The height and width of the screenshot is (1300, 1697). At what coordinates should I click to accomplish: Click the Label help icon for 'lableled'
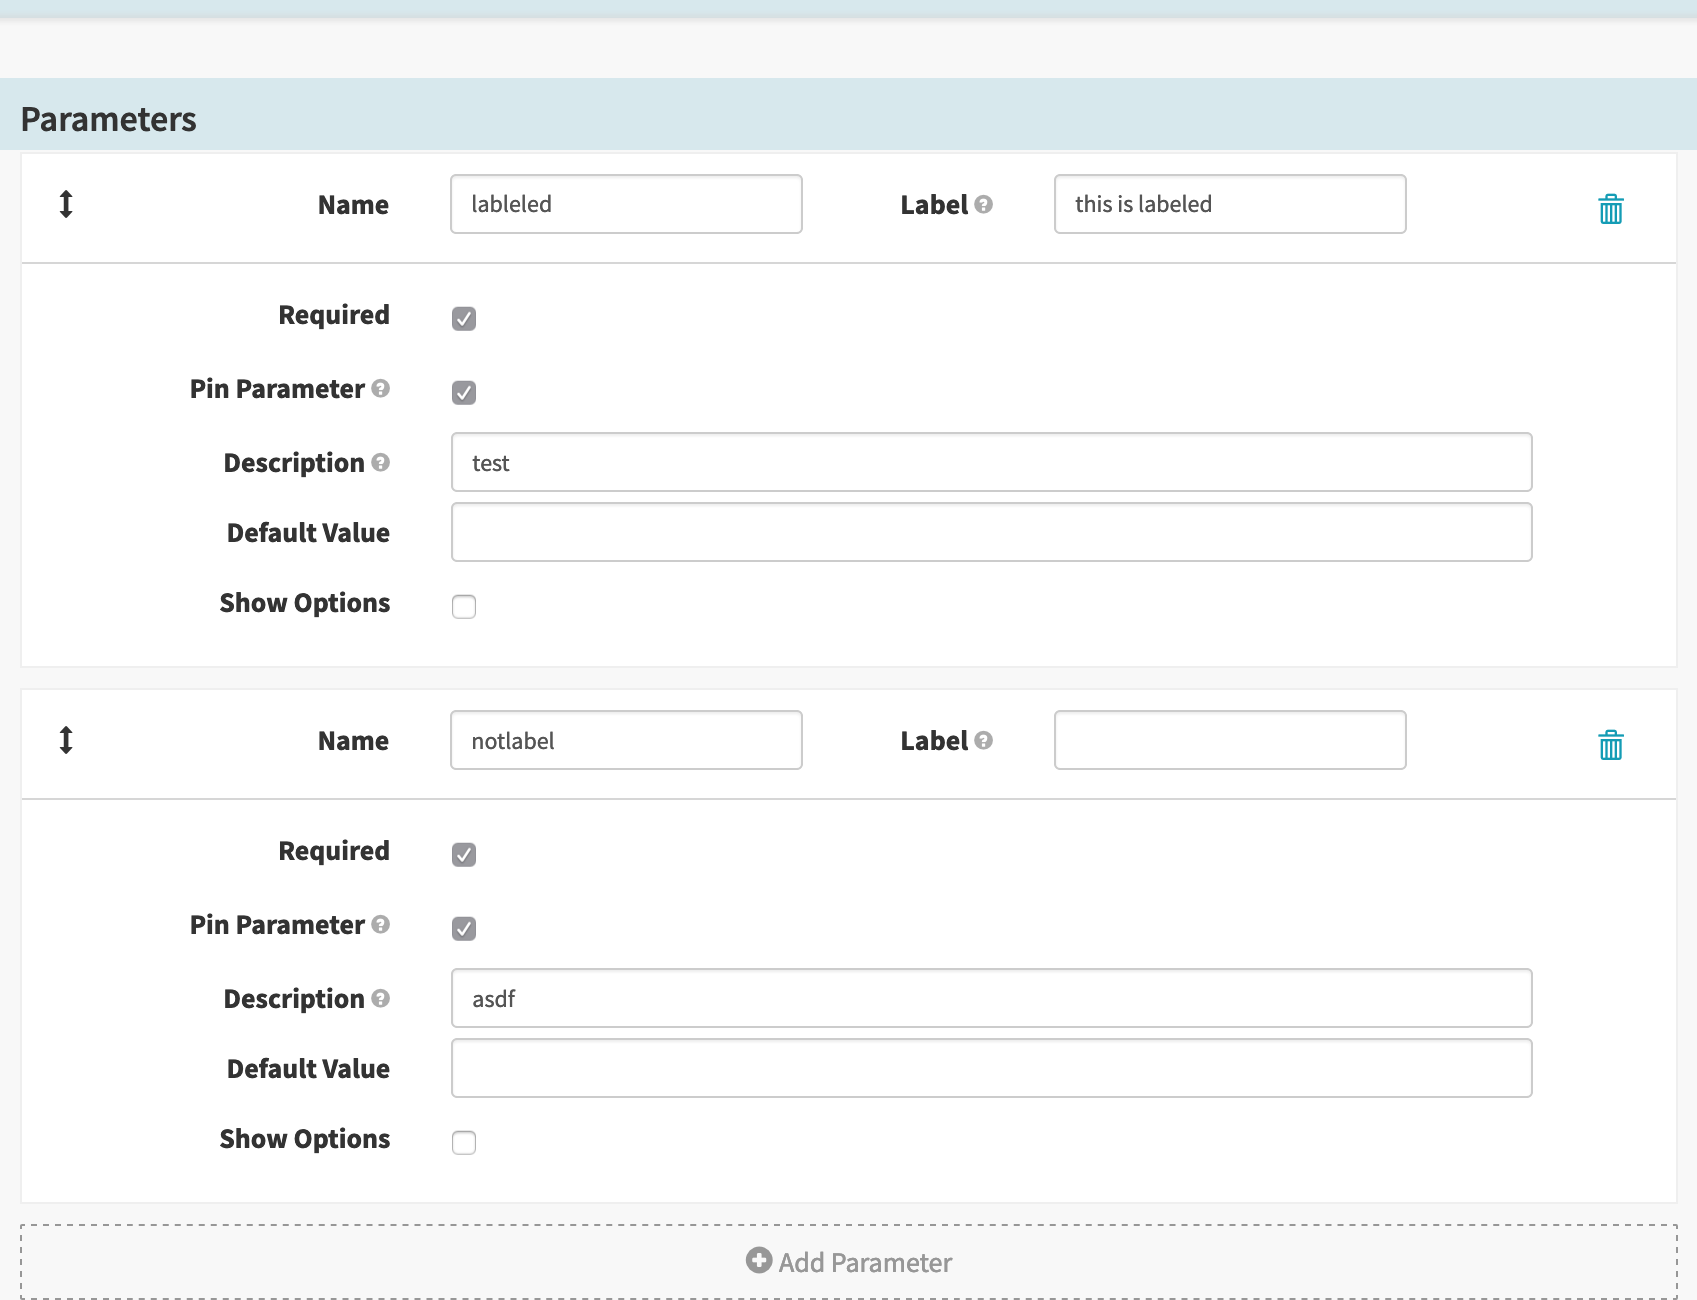point(984,204)
